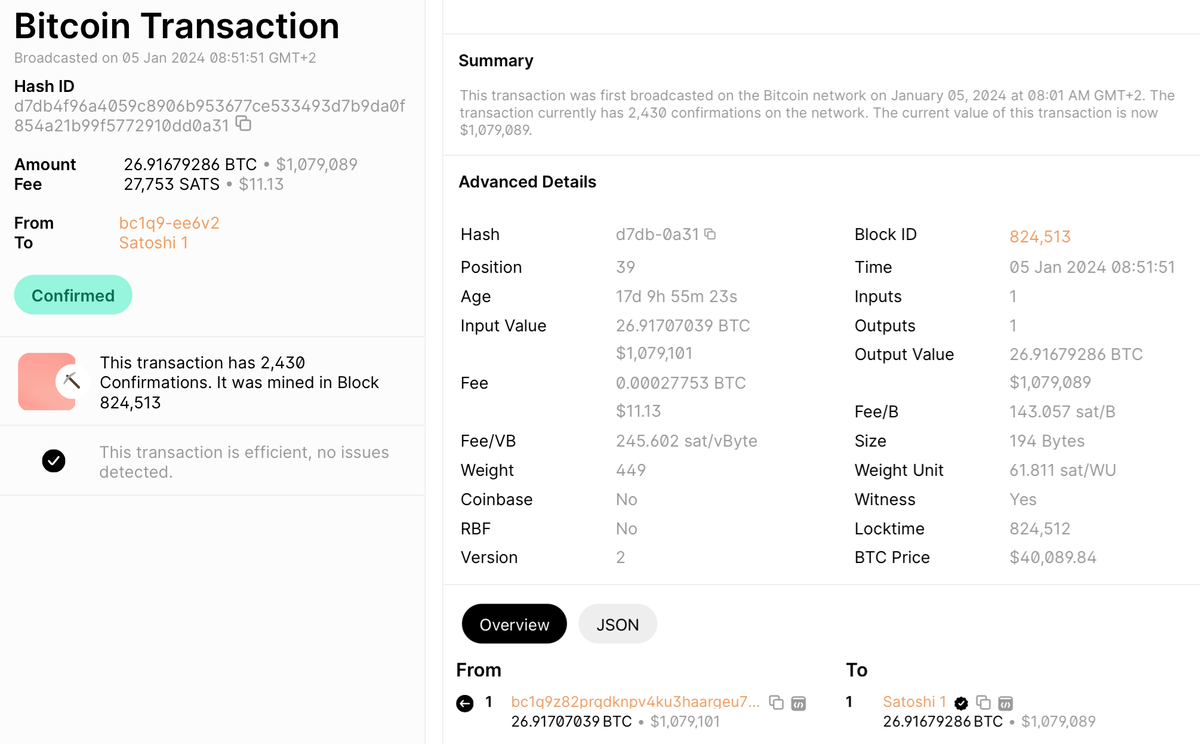This screenshot has height=744, width=1200.
Task: Open Satoshi 1 link in the left panel
Action: tap(153, 243)
